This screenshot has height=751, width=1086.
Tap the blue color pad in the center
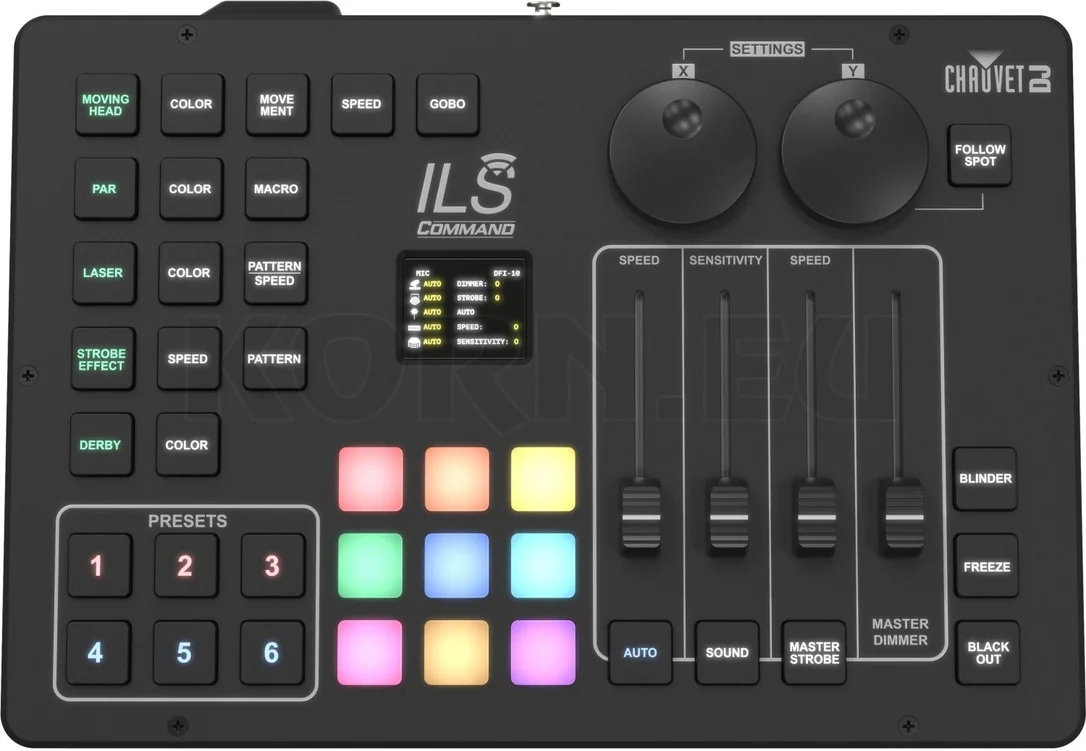point(456,565)
